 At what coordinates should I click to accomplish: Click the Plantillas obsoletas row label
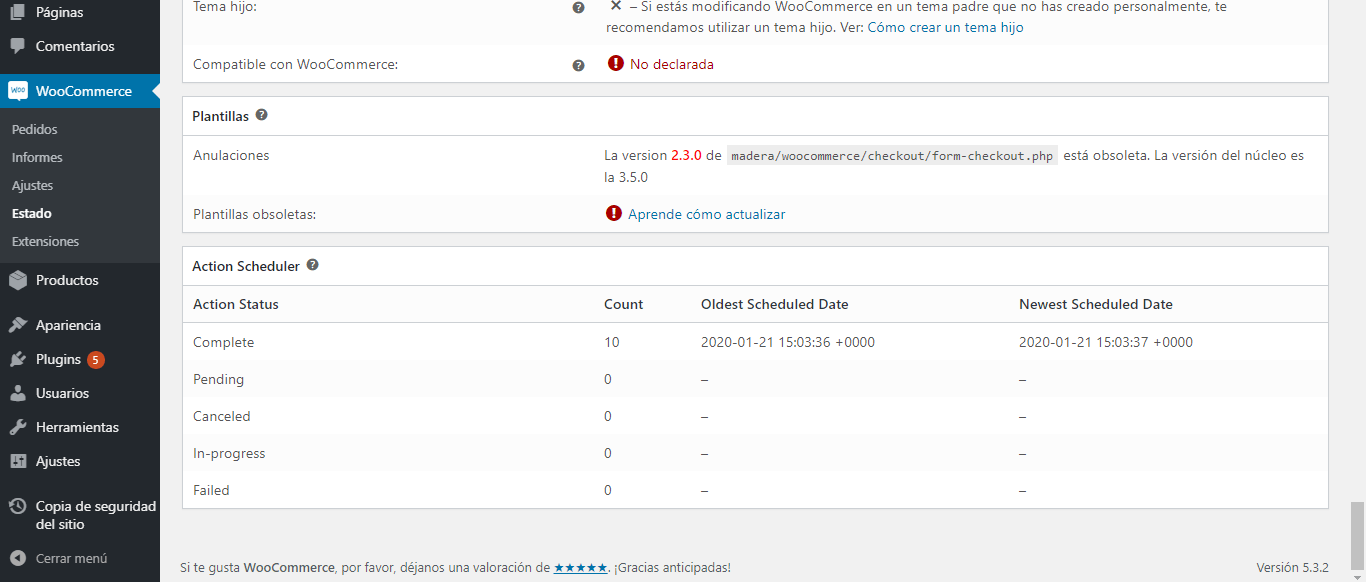point(255,214)
